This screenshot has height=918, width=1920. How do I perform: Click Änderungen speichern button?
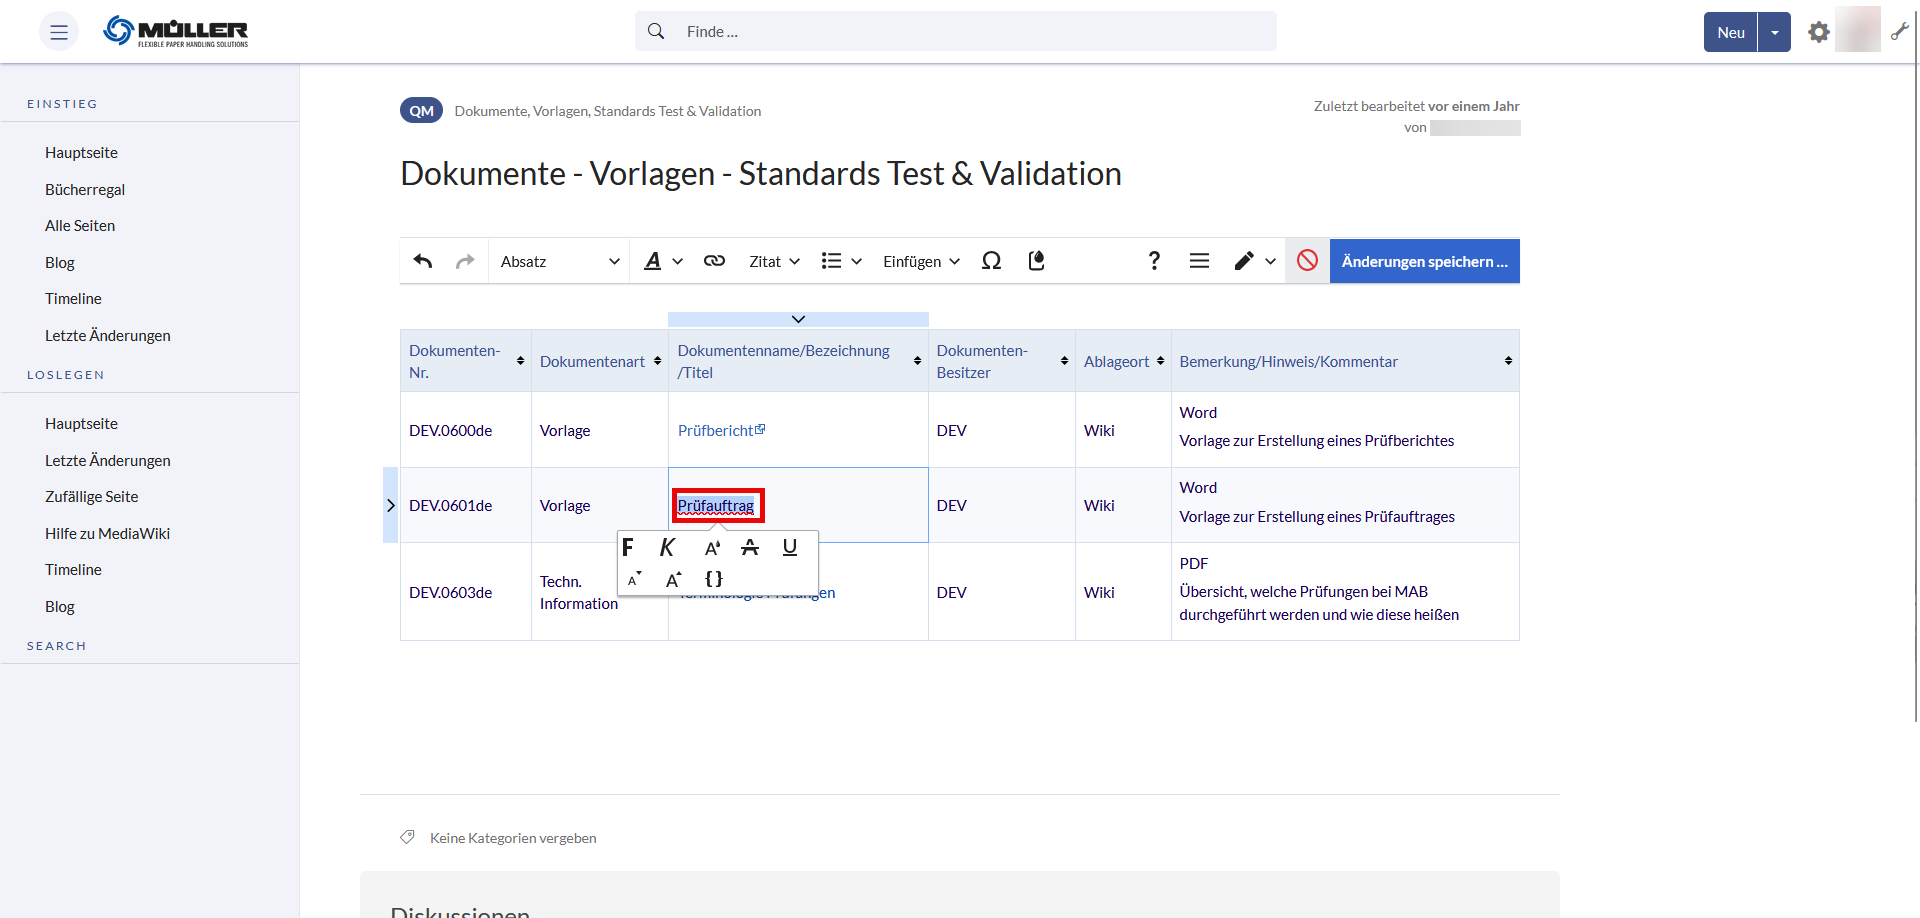coord(1424,261)
